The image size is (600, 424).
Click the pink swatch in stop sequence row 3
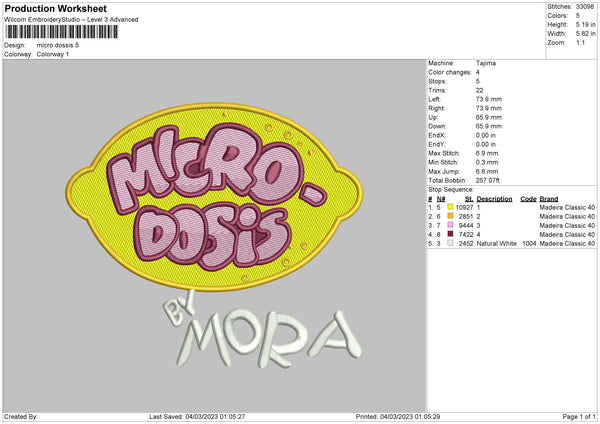coord(450,225)
